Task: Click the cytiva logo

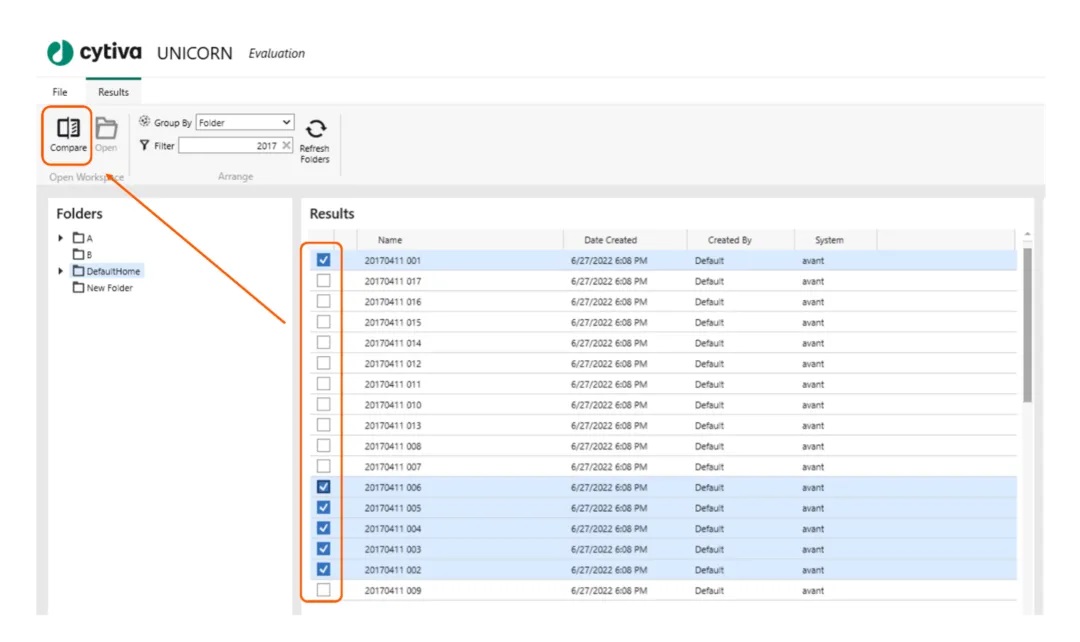Action: pyautogui.click(x=94, y=52)
